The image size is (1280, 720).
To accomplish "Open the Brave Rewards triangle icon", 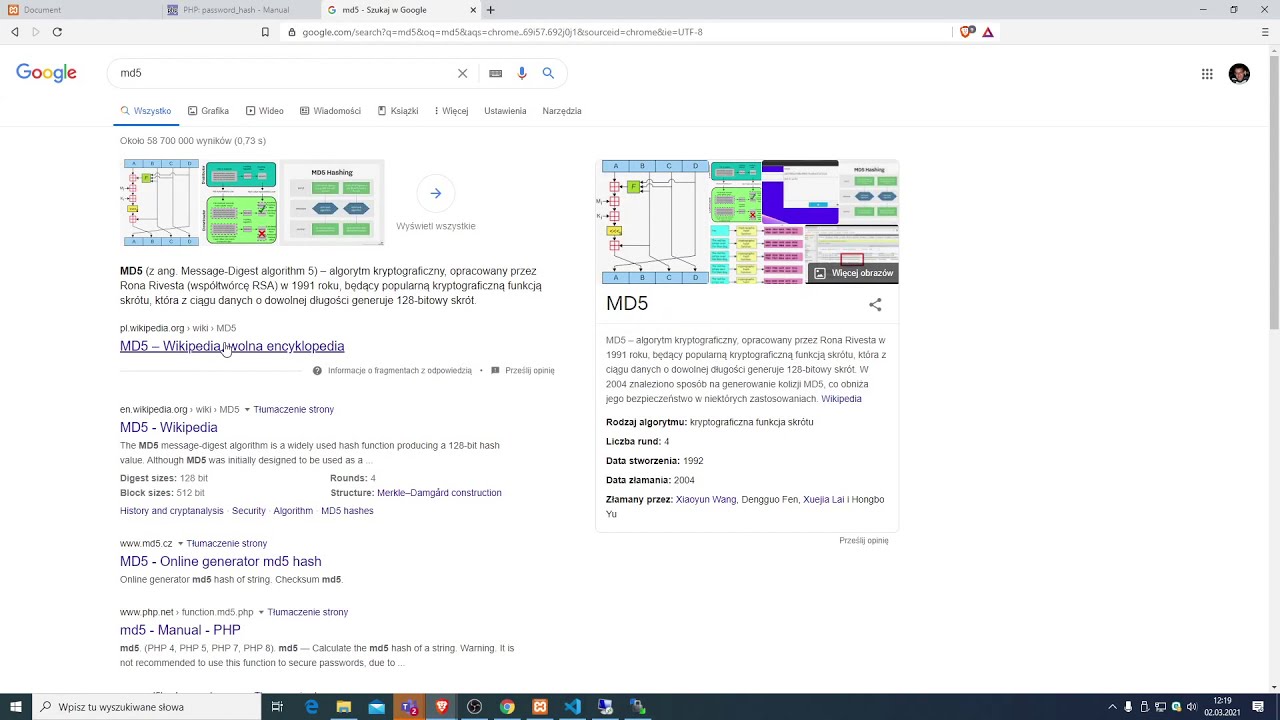I will click(988, 32).
